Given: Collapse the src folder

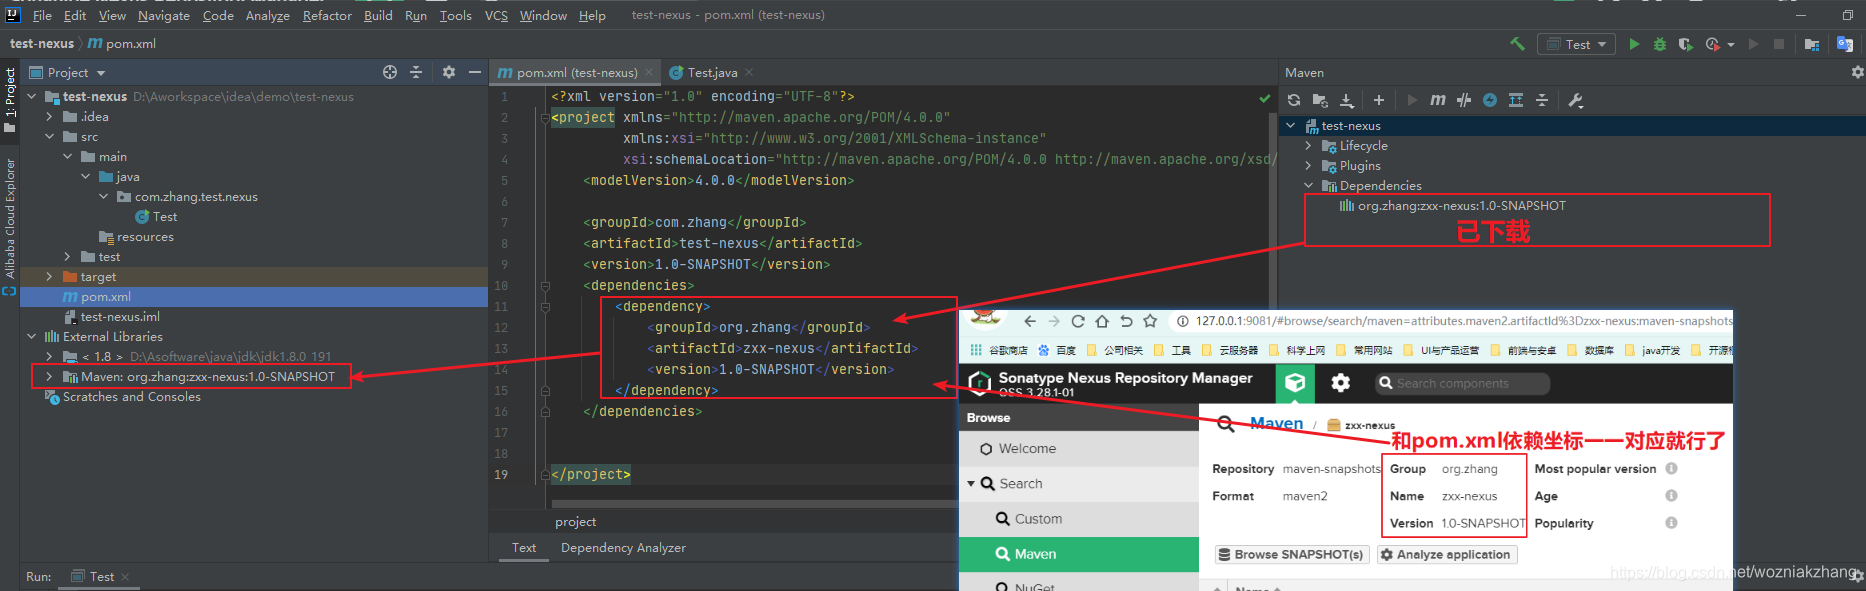Looking at the screenshot, I should [x=50, y=136].
